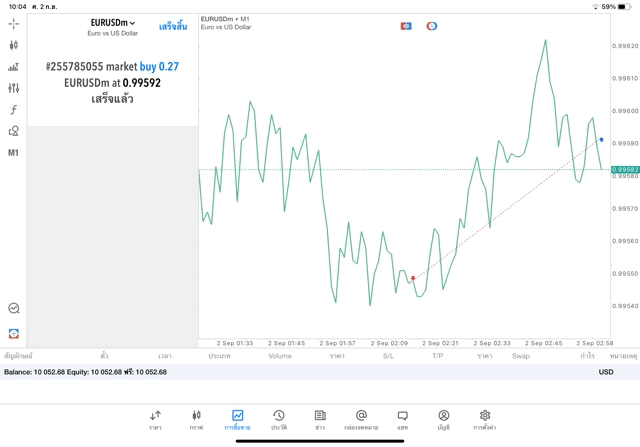The width and height of the screenshot is (640, 447).
Task: Open the กล่องจดหมาย mailbox tab
Action: pos(361,420)
